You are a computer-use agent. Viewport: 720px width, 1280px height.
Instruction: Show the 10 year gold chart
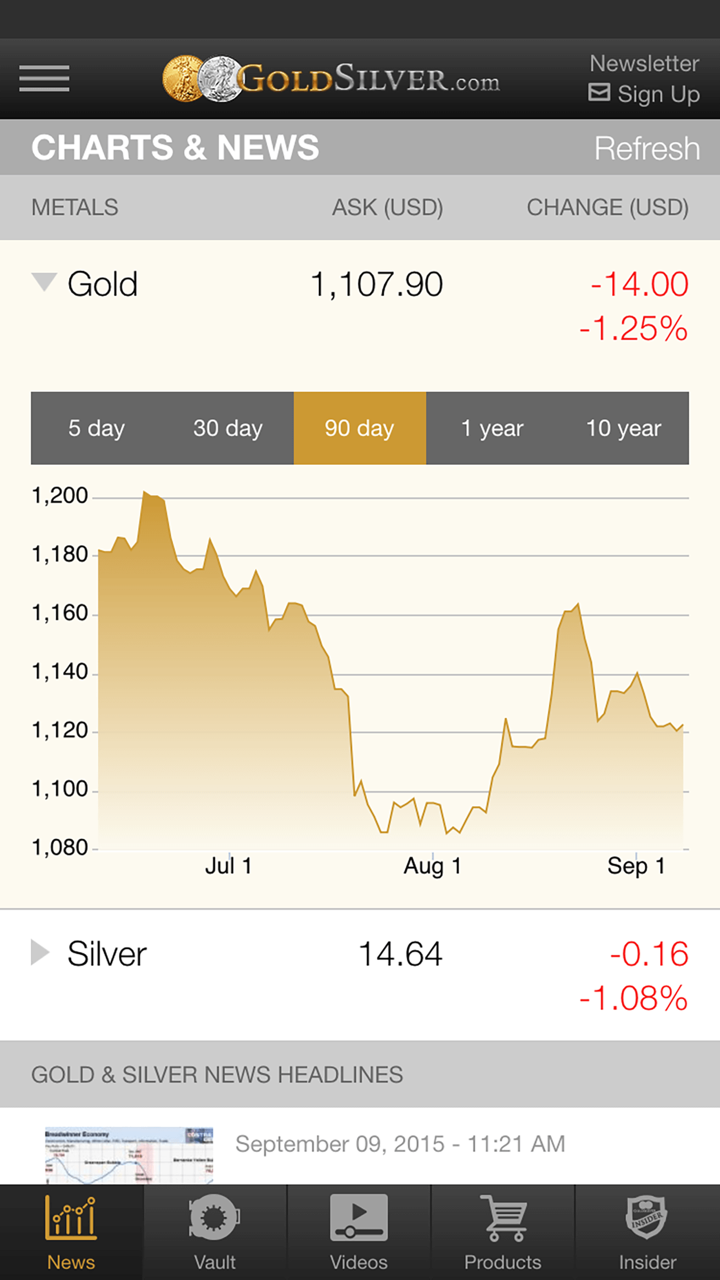pos(623,428)
